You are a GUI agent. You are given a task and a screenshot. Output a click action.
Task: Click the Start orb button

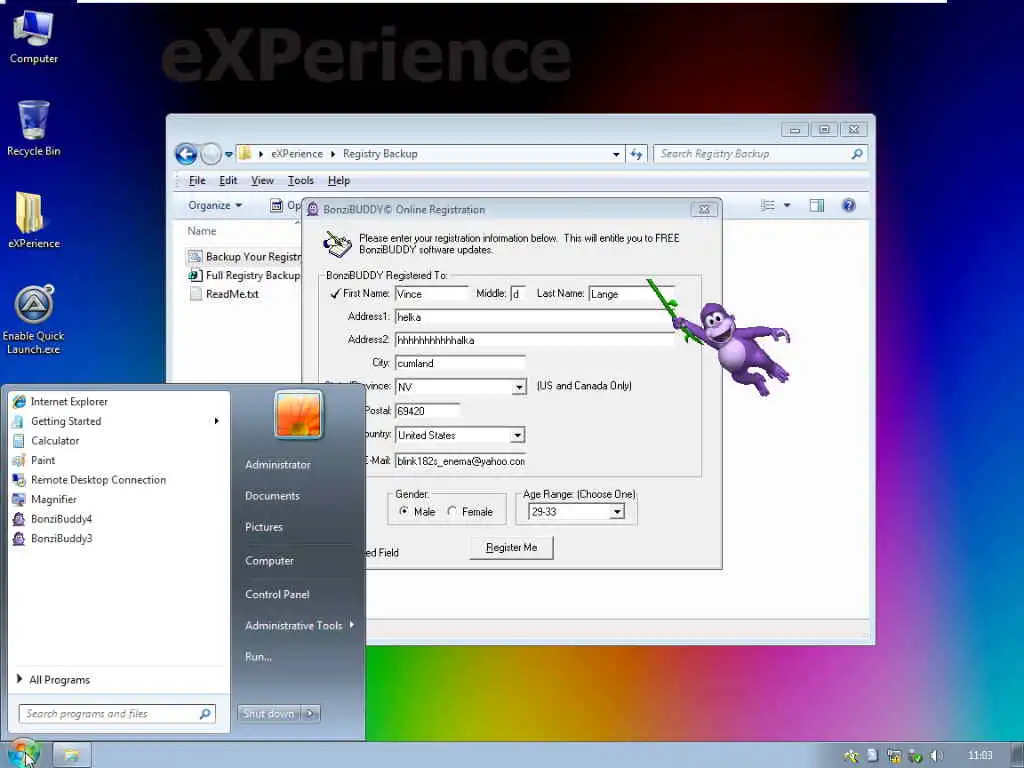click(24, 754)
